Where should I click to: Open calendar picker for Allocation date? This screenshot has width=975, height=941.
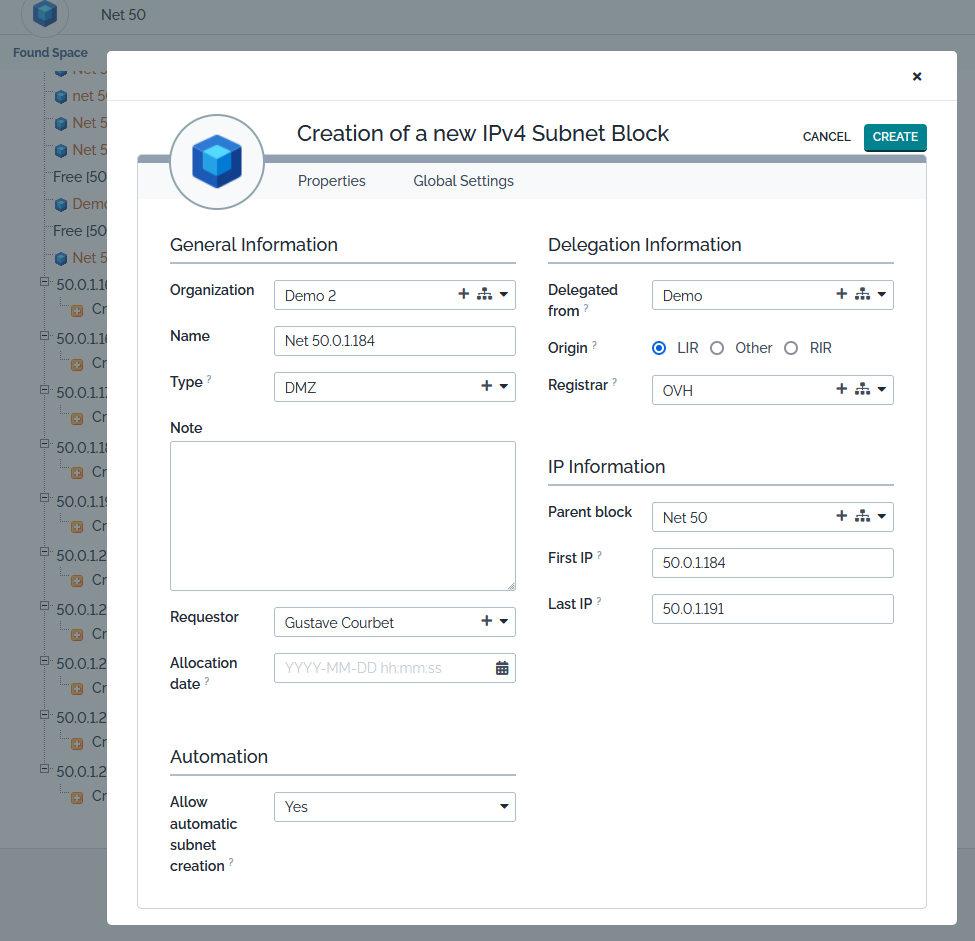502,668
